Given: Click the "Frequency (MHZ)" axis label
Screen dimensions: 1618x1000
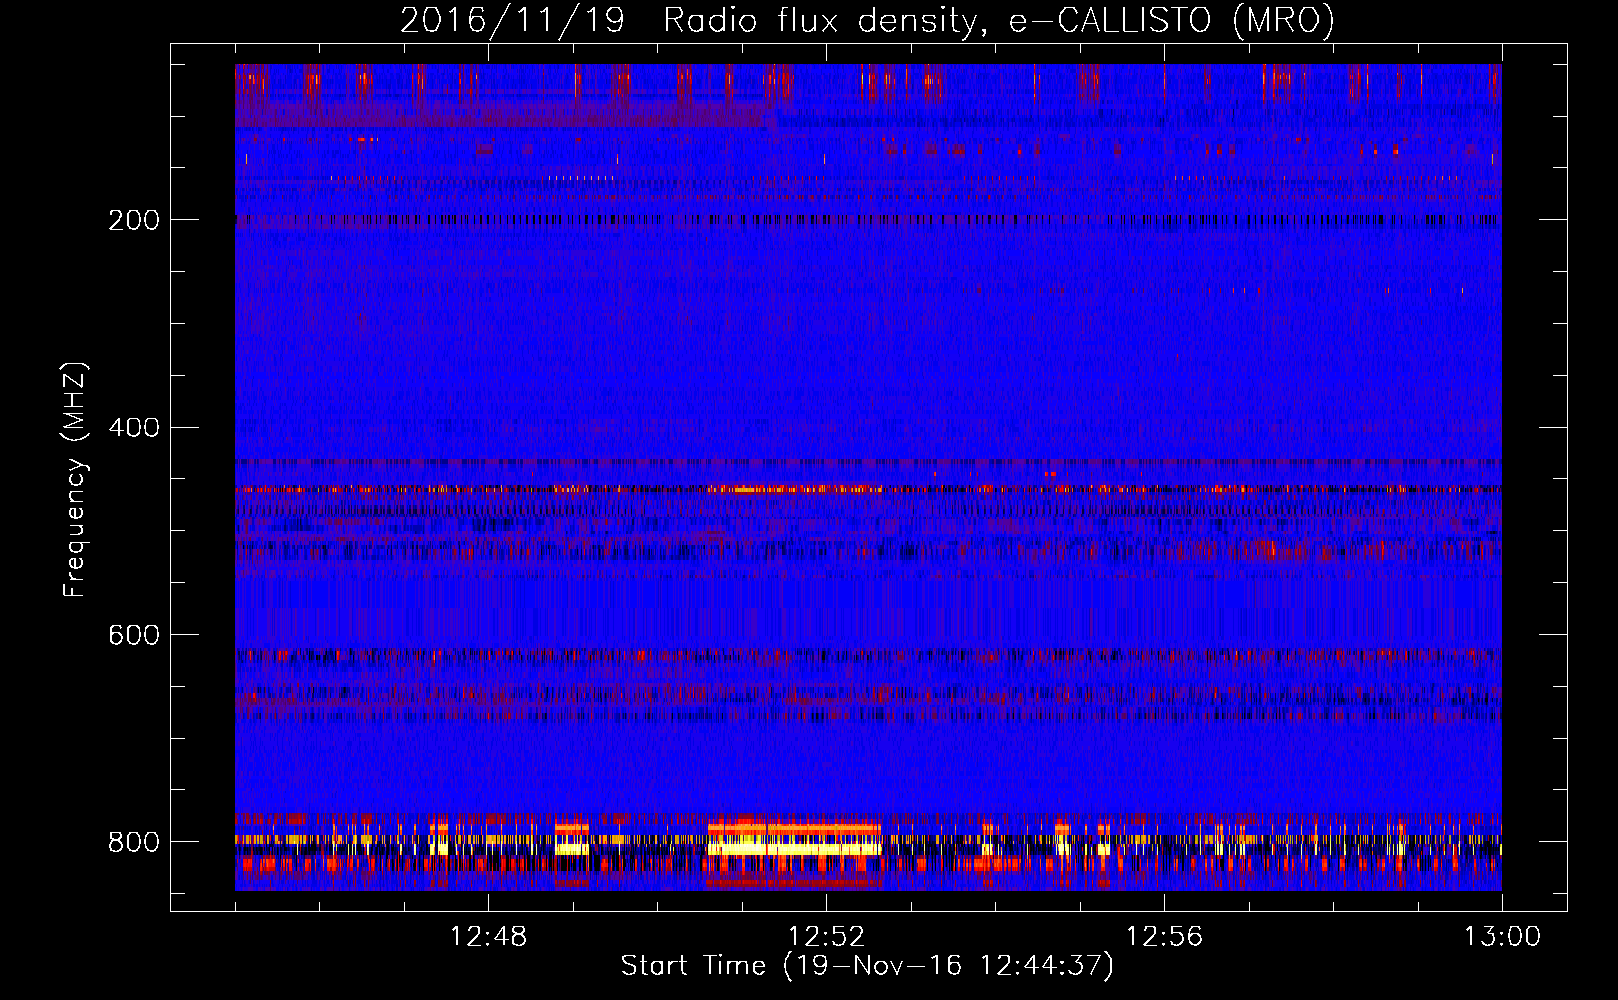Looking at the screenshot, I should tap(74, 480).
